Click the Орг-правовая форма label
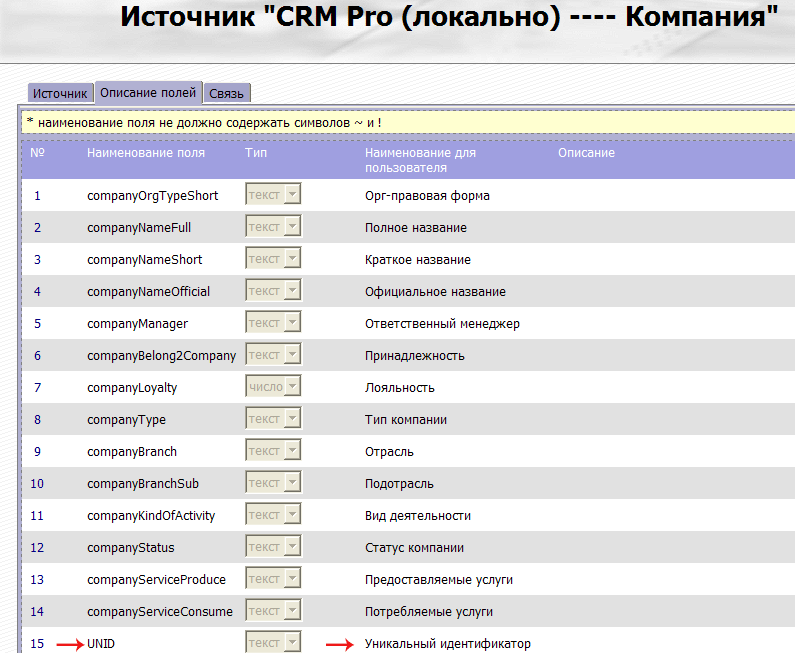The image size is (795, 653). tap(427, 196)
